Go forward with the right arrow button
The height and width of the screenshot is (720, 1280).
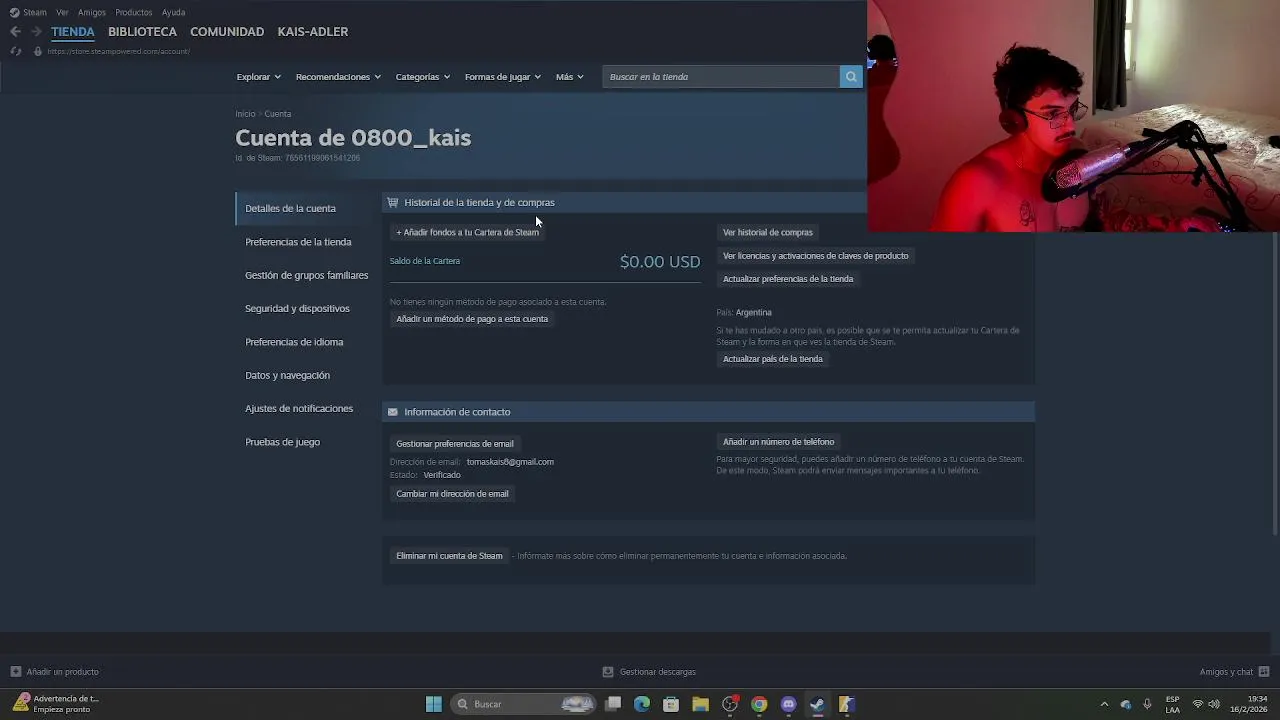[36, 32]
